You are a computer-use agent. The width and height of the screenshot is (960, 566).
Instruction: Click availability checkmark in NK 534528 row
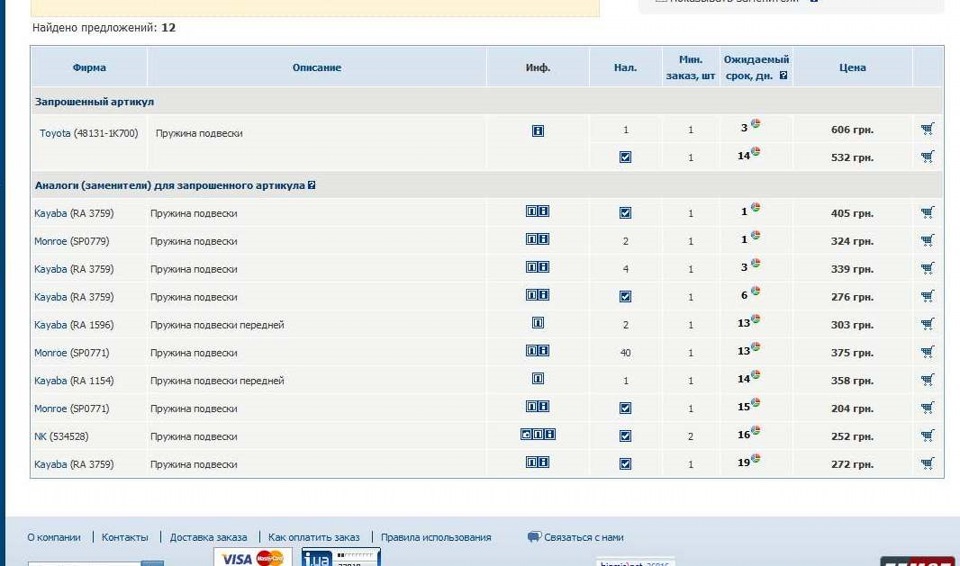pyautogui.click(x=625, y=436)
